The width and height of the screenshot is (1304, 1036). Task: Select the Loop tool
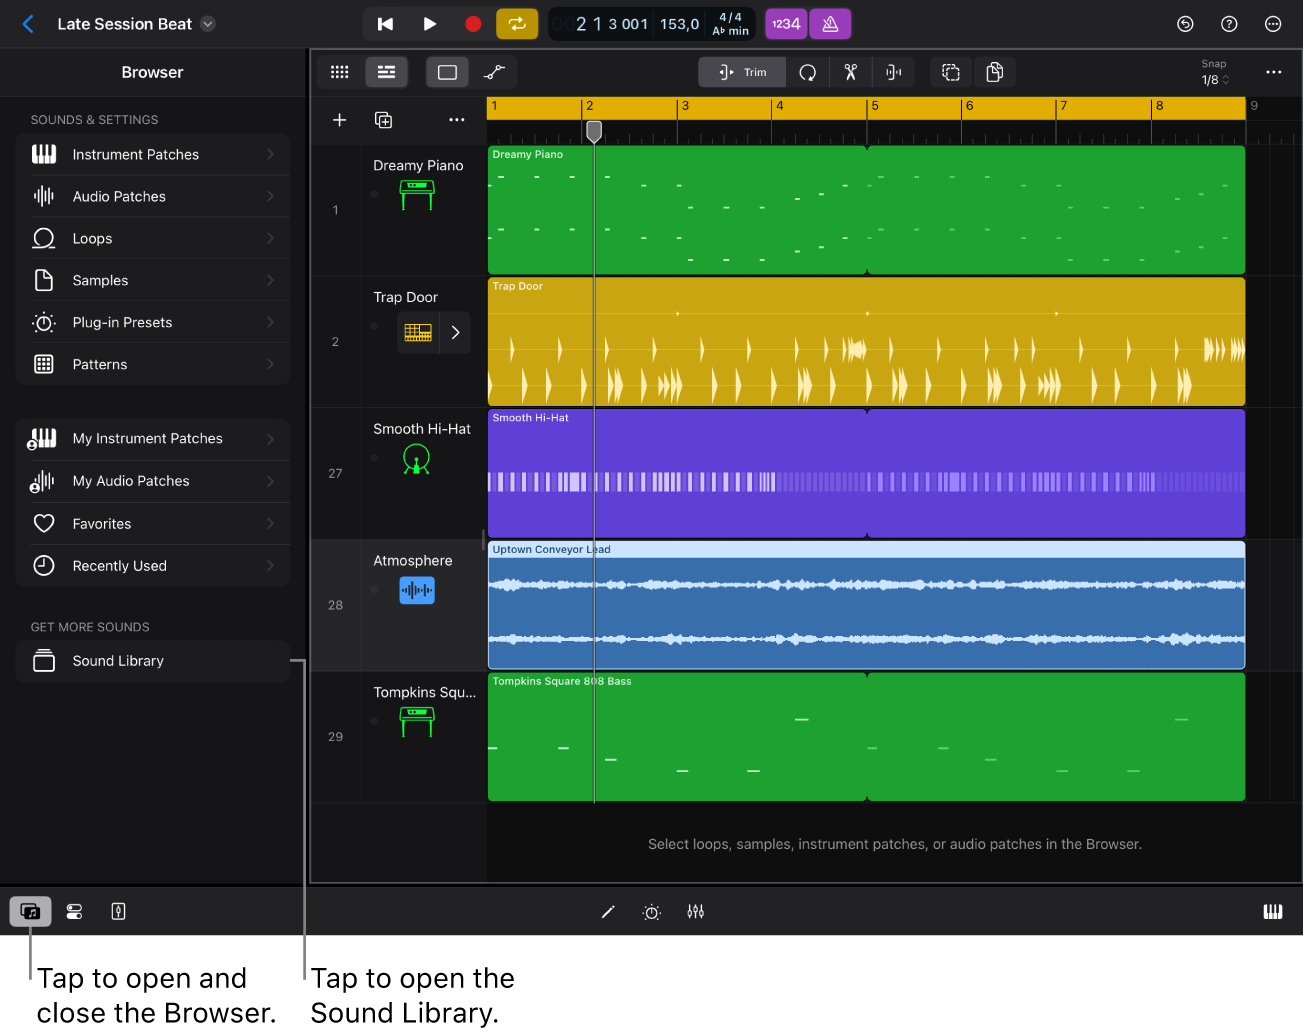coord(807,72)
